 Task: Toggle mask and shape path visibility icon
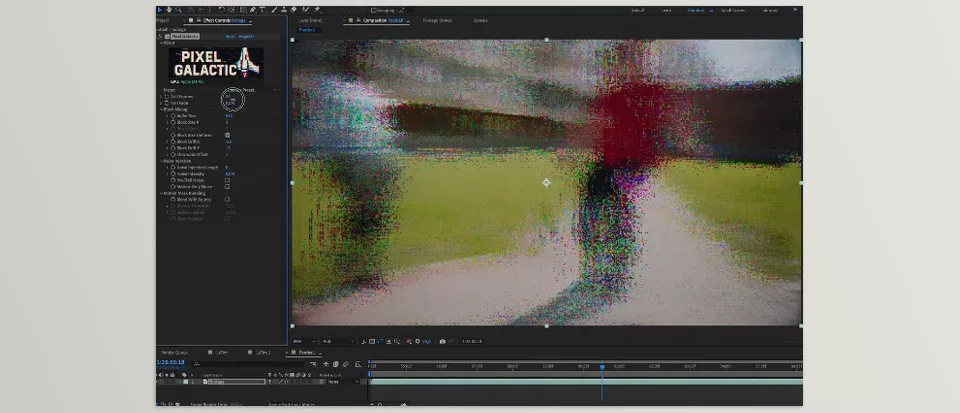(380, 341)
